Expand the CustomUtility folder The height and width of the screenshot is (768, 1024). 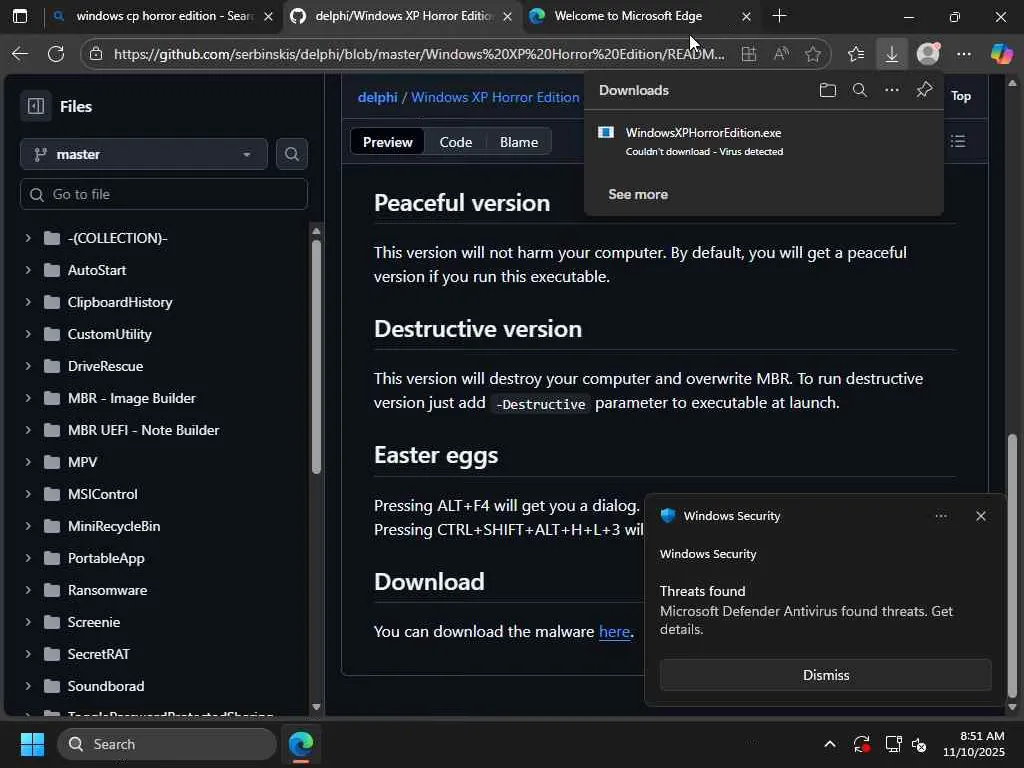click(x=28, y=334)
